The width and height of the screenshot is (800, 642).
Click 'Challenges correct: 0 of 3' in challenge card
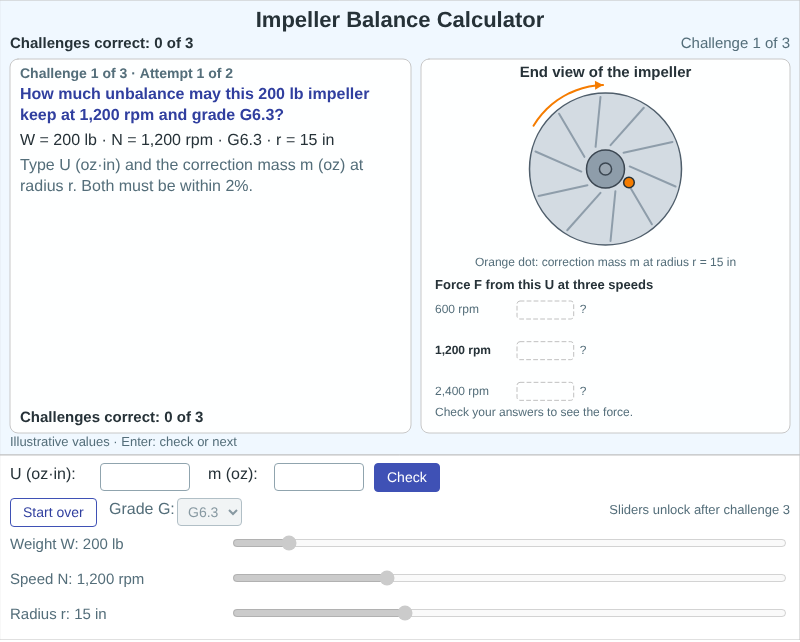112,417
